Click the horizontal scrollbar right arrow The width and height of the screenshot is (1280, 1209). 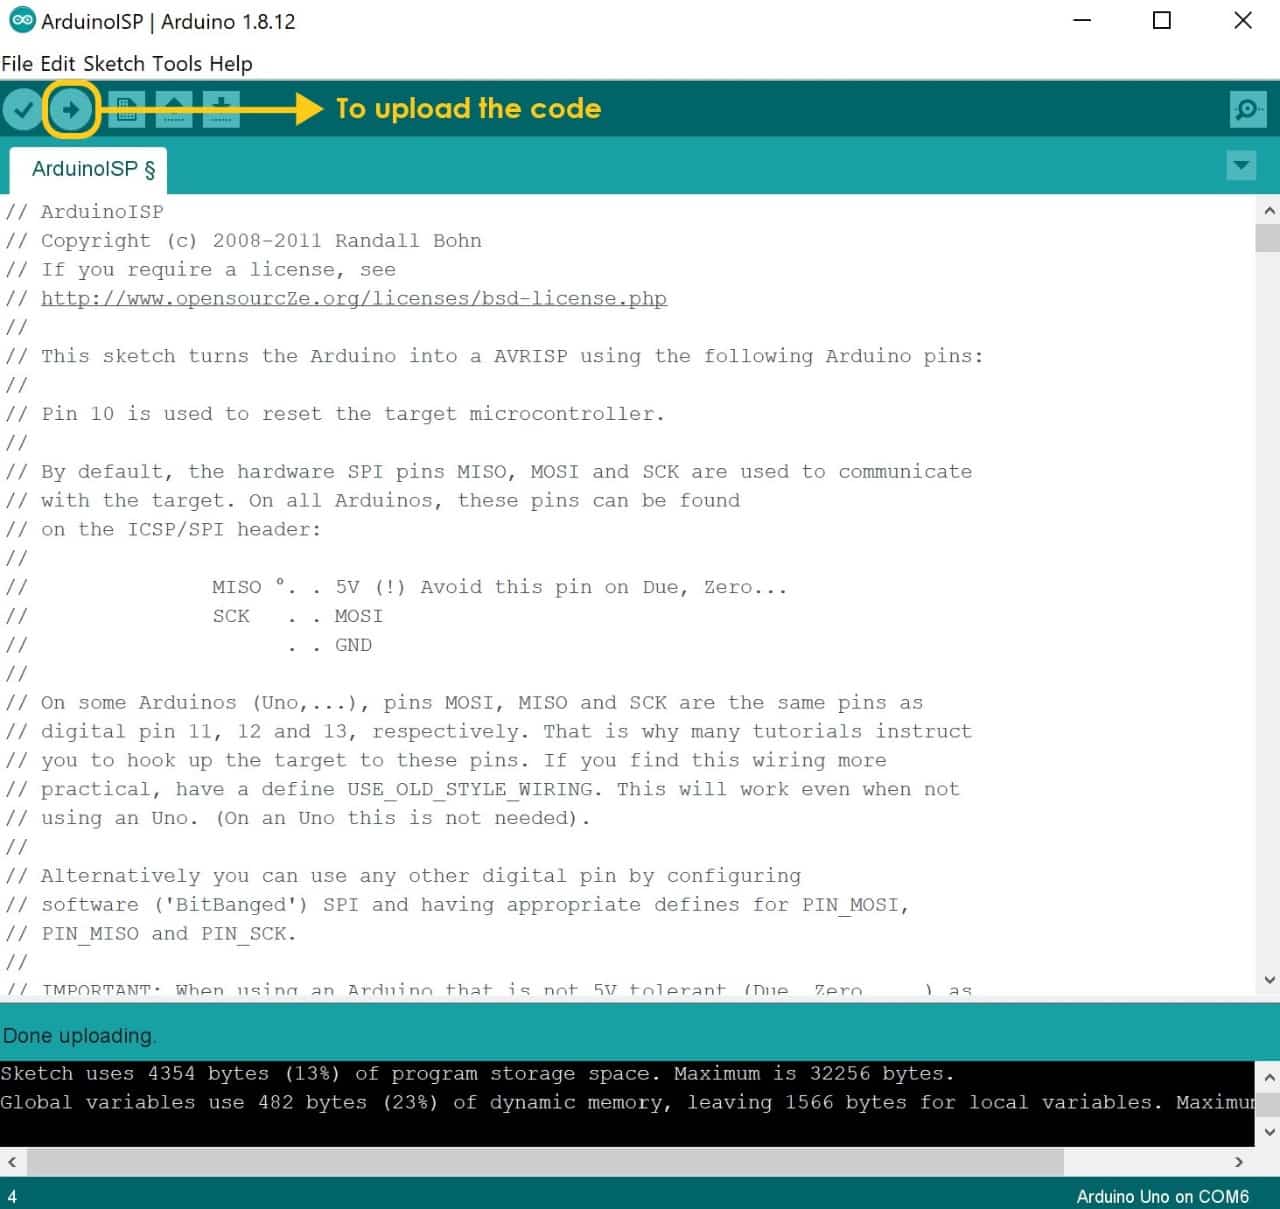coord(1239,1162)
